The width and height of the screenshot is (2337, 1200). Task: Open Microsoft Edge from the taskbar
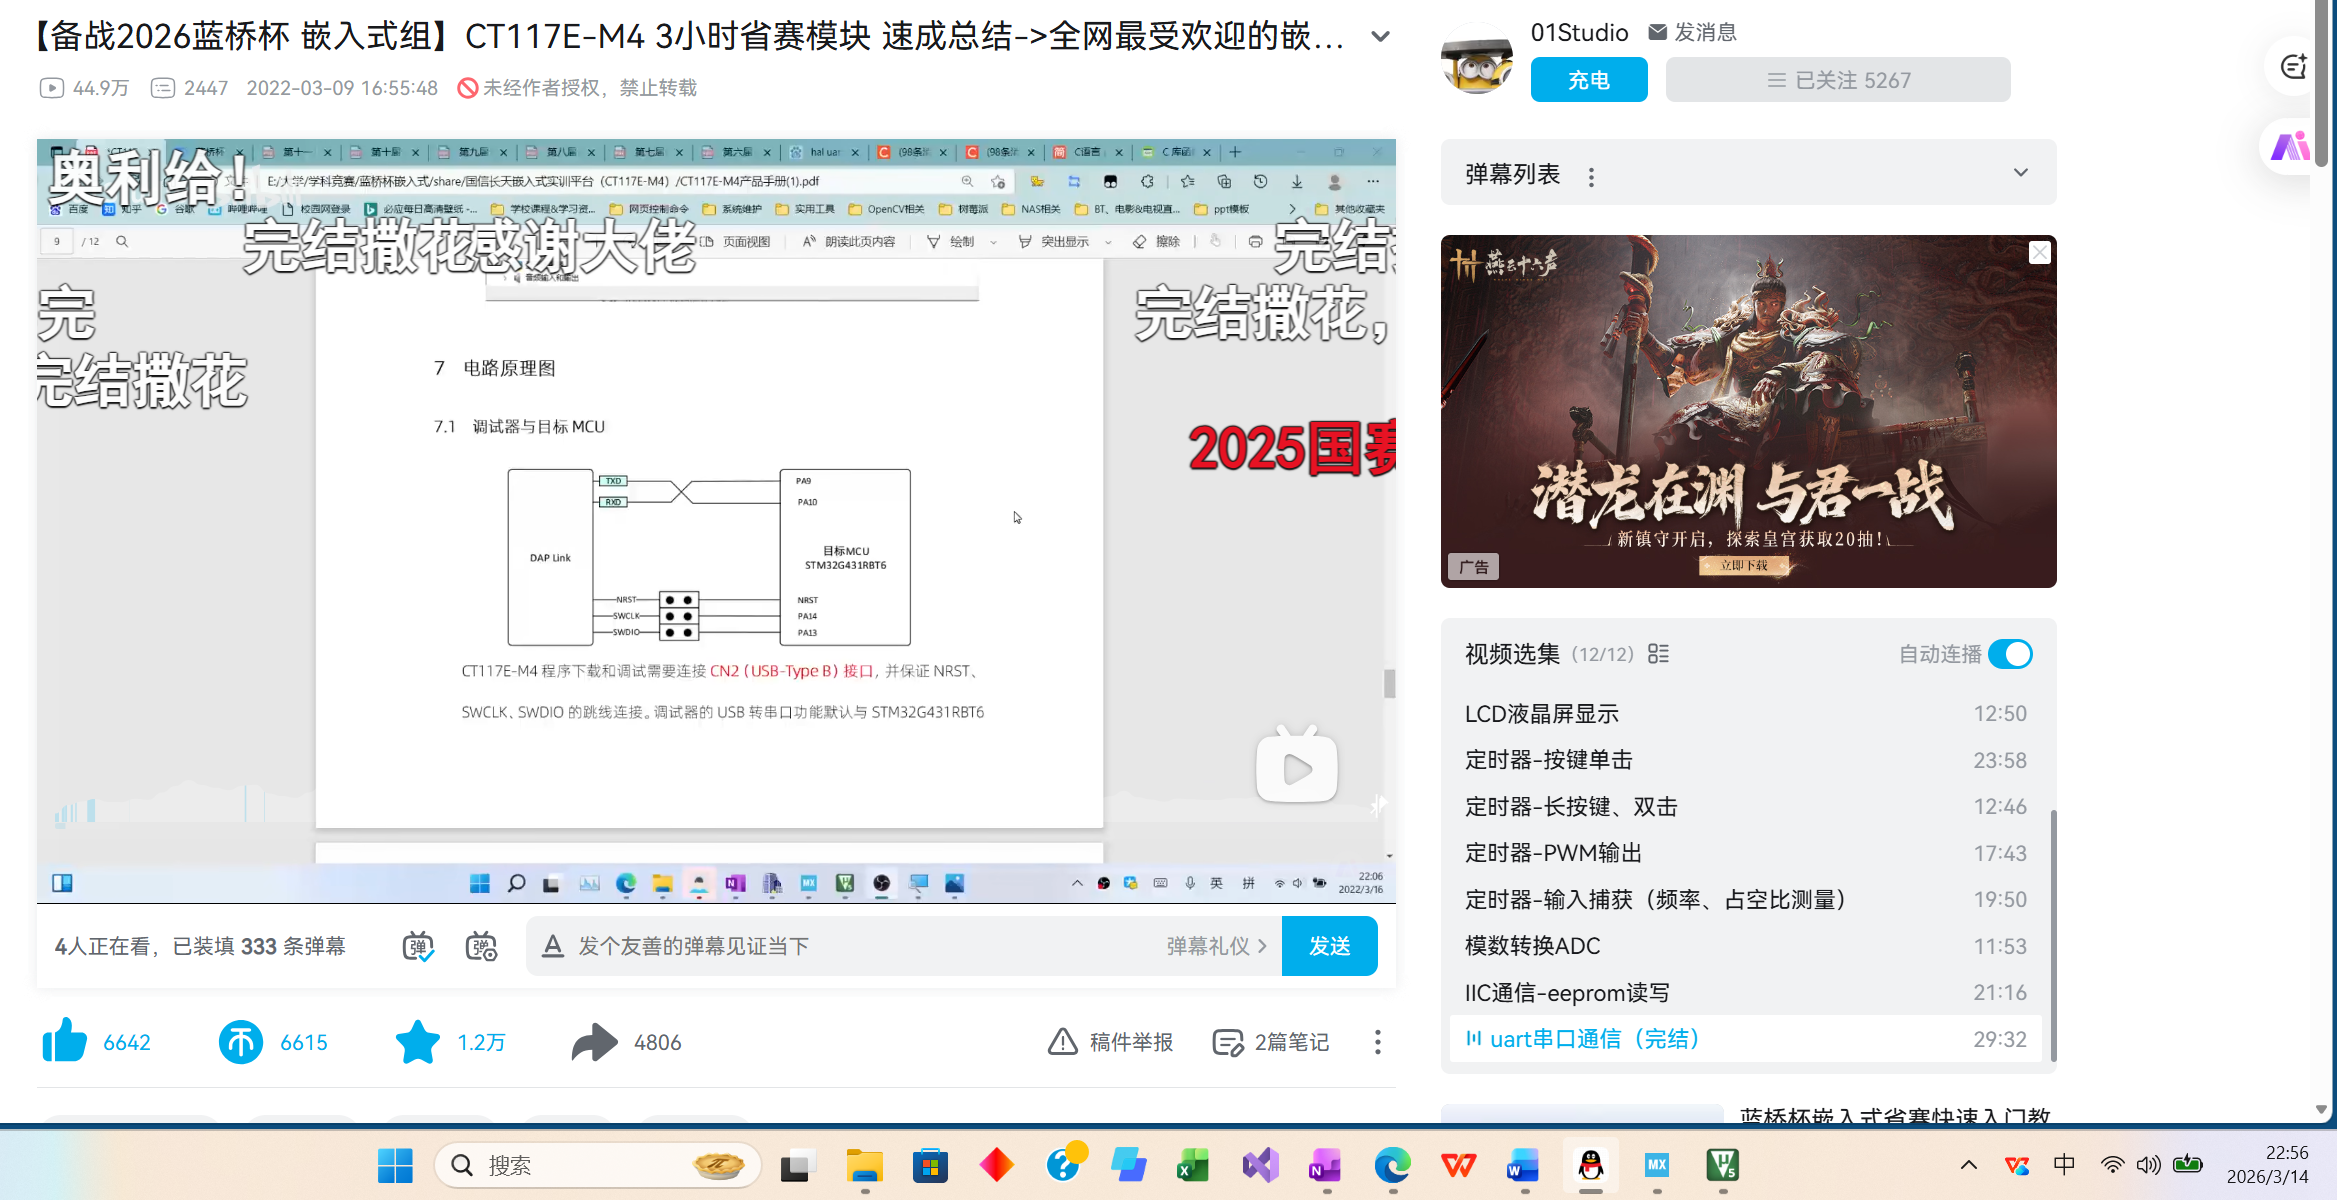(x=1392, y=1165)
